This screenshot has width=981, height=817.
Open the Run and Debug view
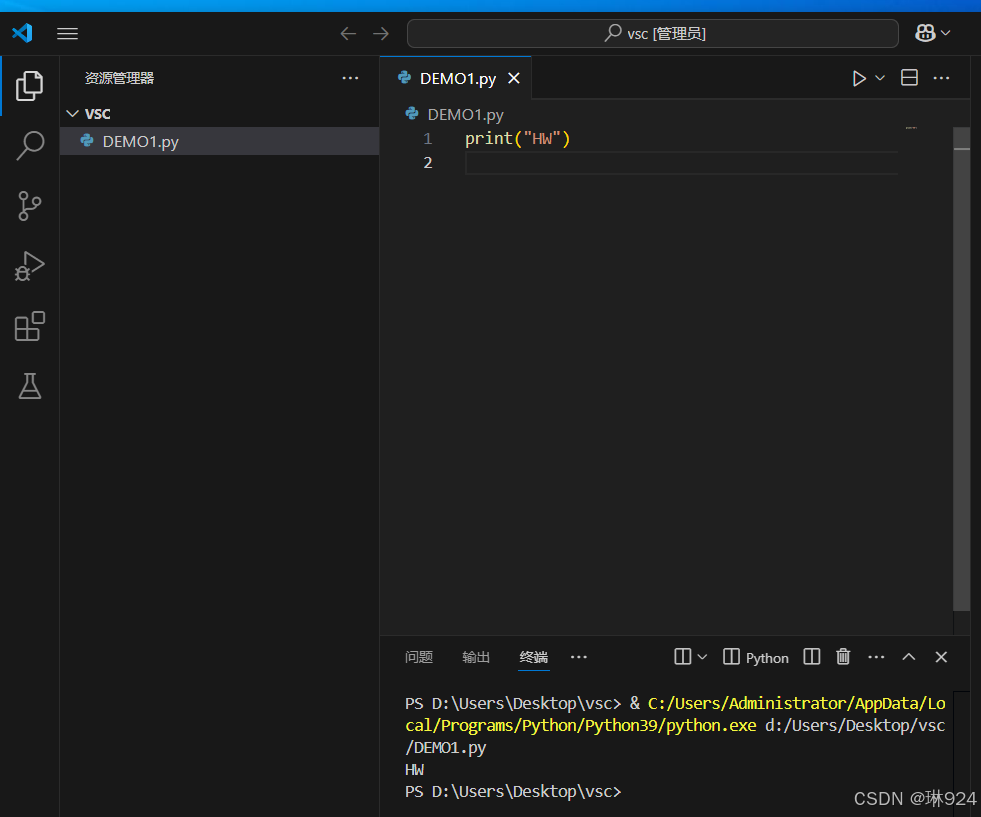click(x=29, y=266)
